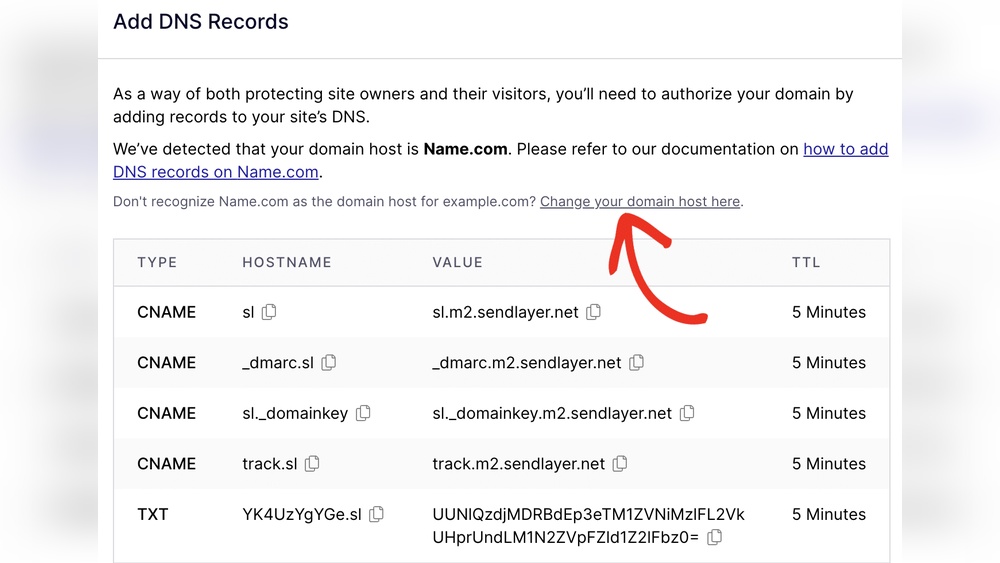The height and width of the screenshot is (563, 1000).
Task: Select 'sl._domainkey.m2.sendlayer.net' value text
Action: pos(552,413)
